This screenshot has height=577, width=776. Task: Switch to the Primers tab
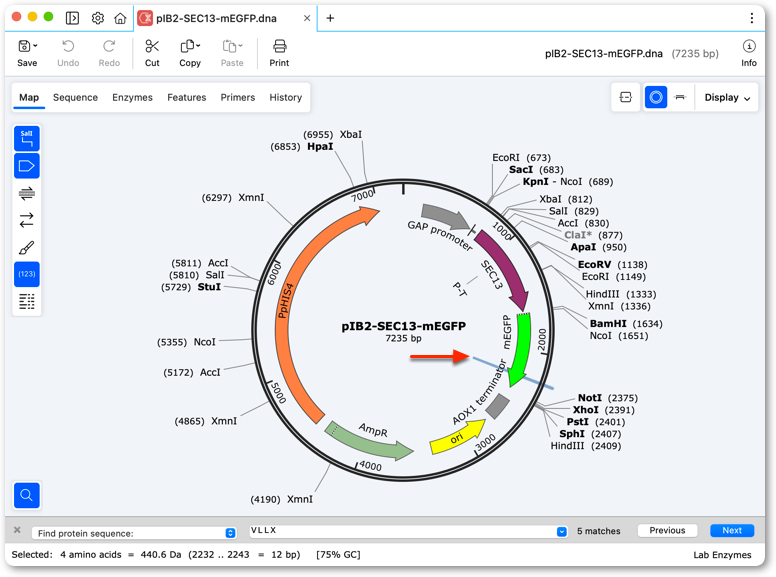(x=238, y=97)
